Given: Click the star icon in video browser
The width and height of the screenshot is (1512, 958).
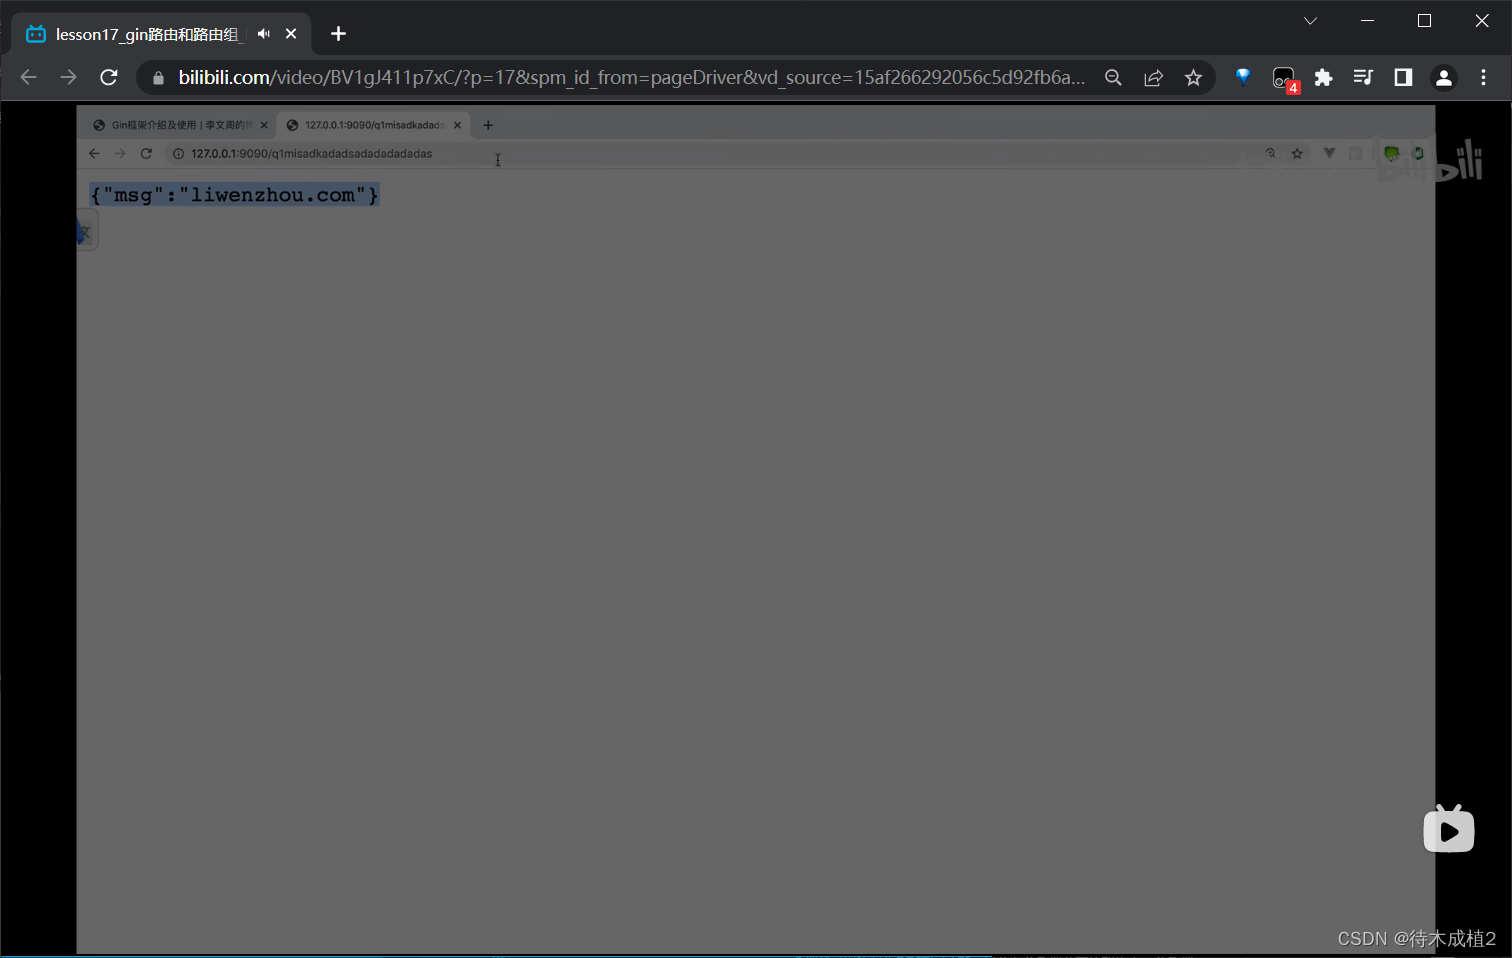Looking at the screenshot, I should 1297,153.
